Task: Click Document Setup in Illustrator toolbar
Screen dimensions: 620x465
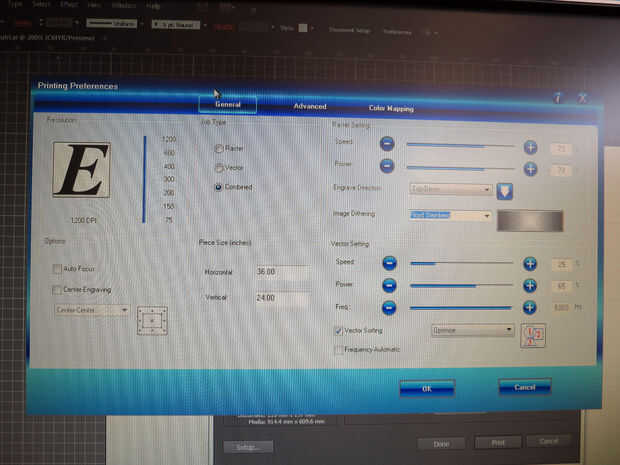Action: [350, 30]
